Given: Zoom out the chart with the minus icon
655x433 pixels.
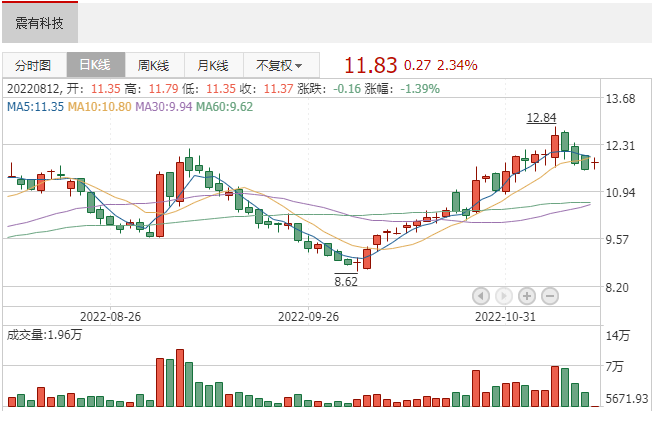Looking at the screenshot, I should (x=549, y=295).
